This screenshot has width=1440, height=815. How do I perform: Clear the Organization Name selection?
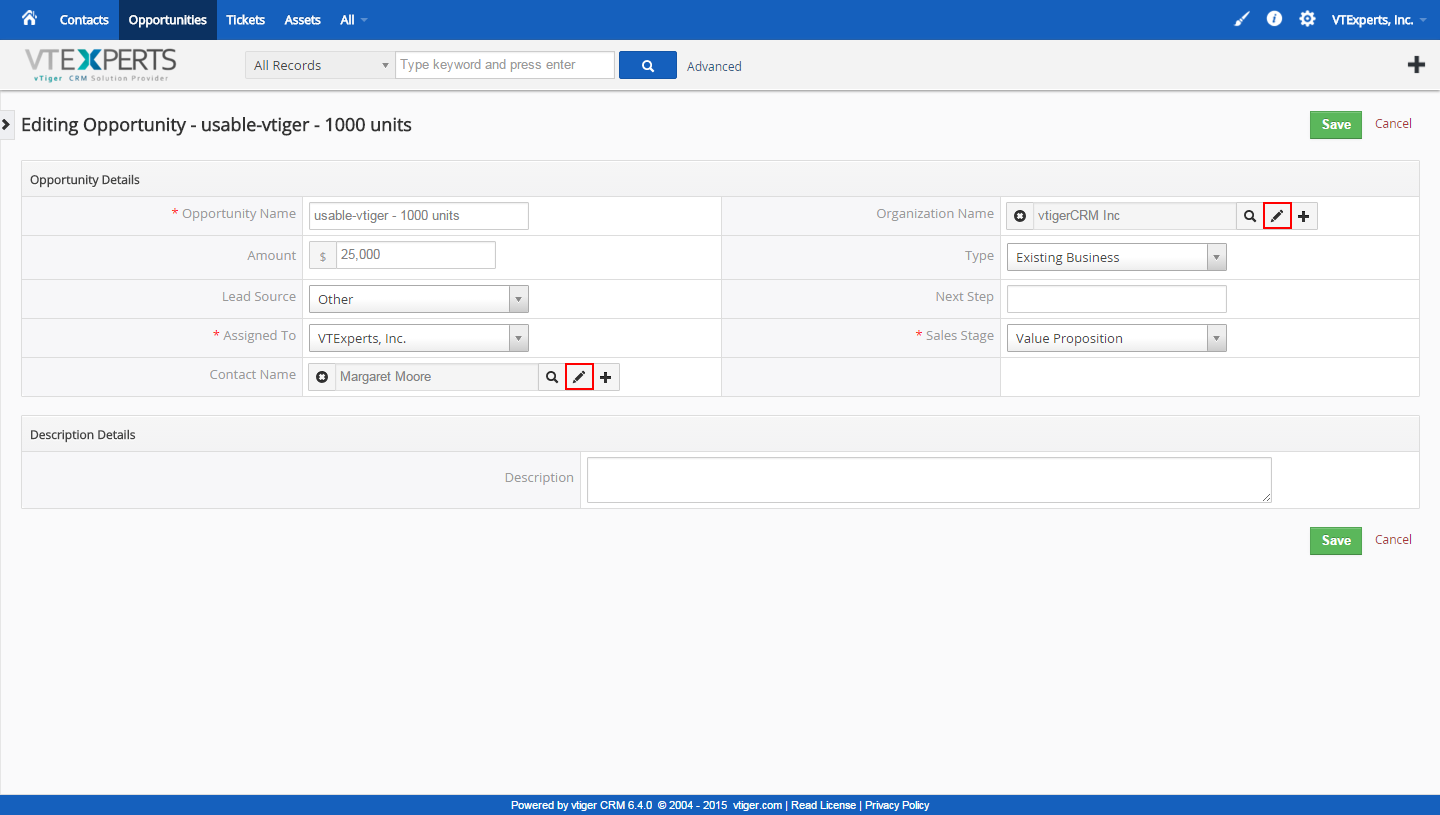click(1020, 216)
